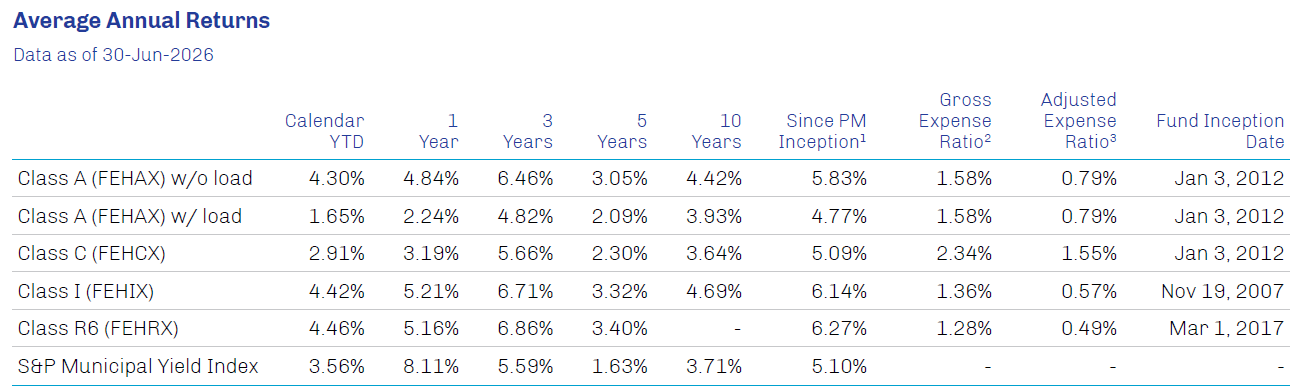Select the 1 Year column header
The height and width of the screenshot is (389, 1296).
[x=439, y=131]
